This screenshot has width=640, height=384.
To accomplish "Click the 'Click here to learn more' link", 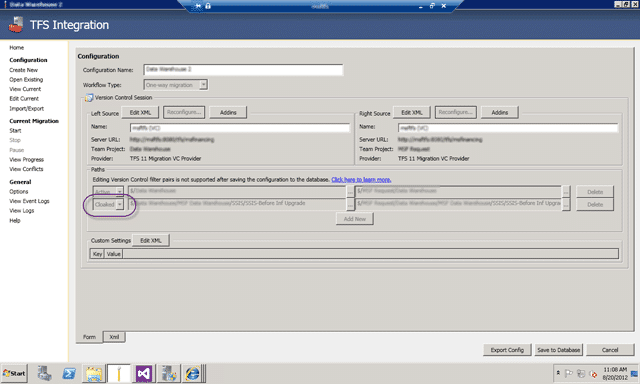I will click(361, 180).
